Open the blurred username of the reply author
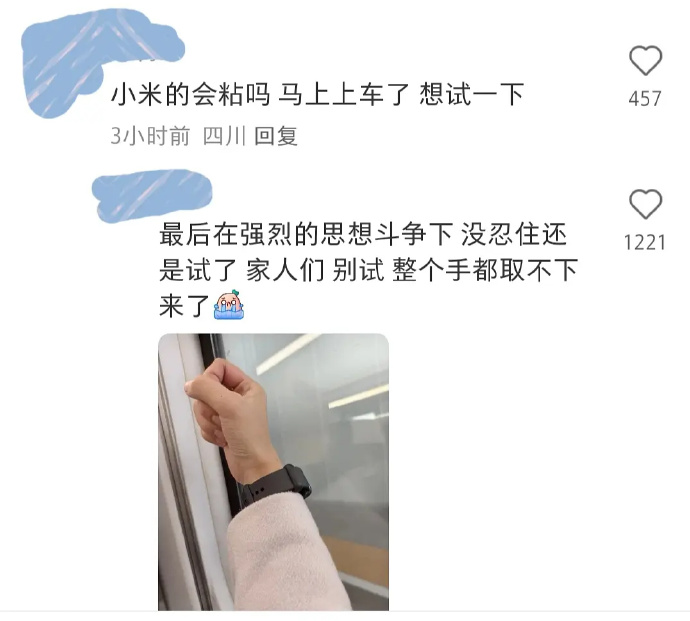This screenshot has width=690, height=621. (x=152, y=196)
